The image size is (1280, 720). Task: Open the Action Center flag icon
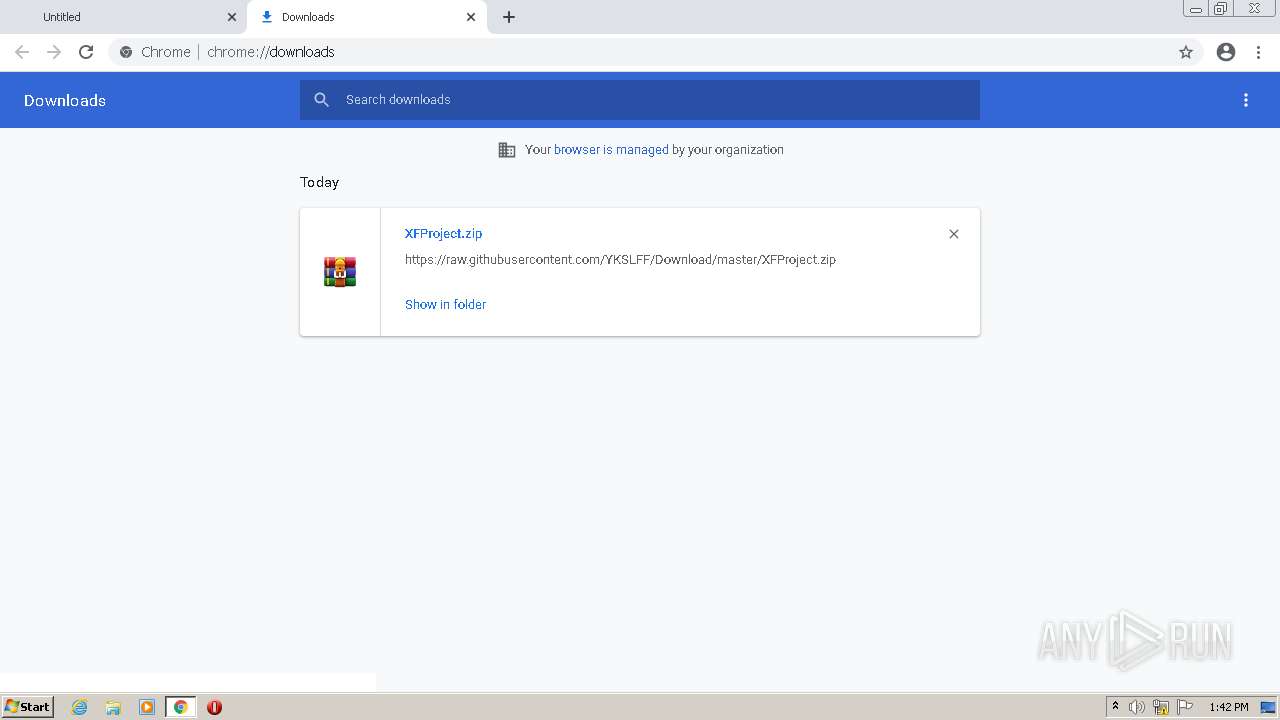[x=1185, y=707]
